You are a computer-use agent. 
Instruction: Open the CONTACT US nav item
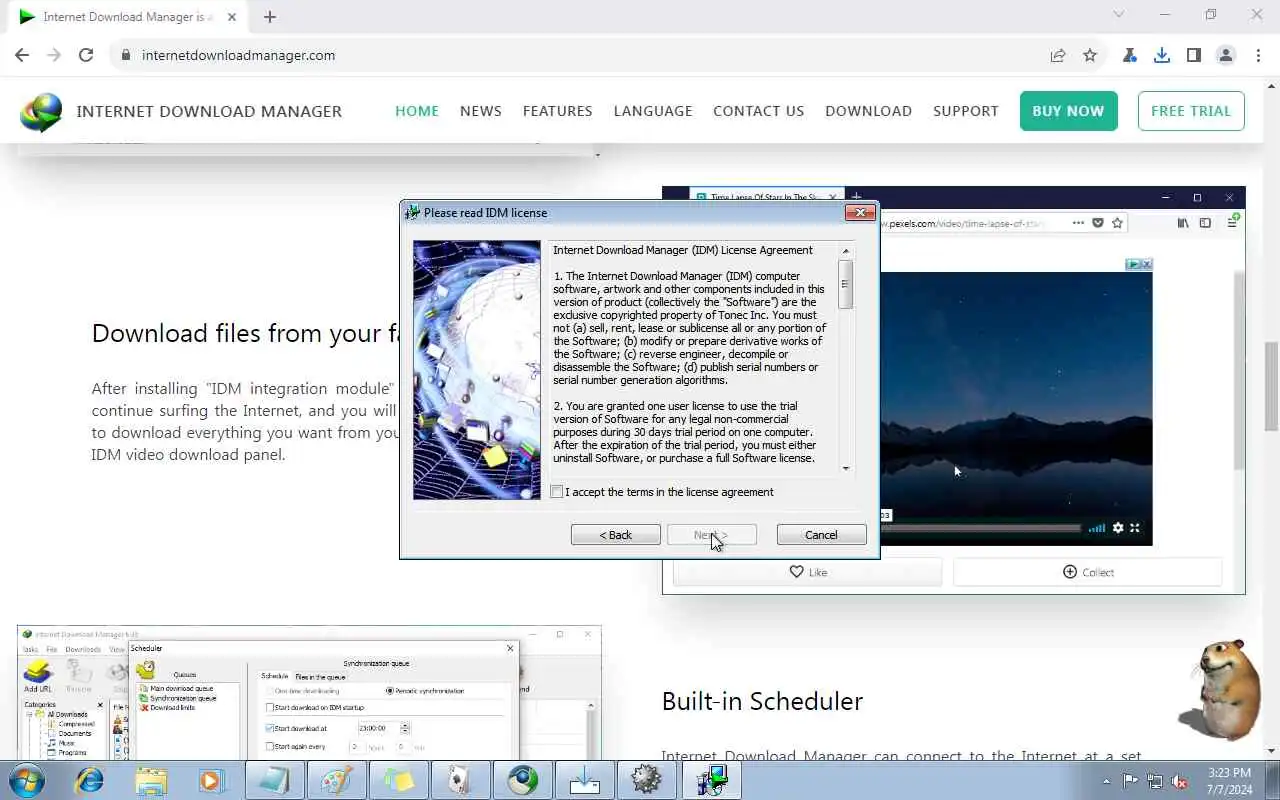click(759, 111)
